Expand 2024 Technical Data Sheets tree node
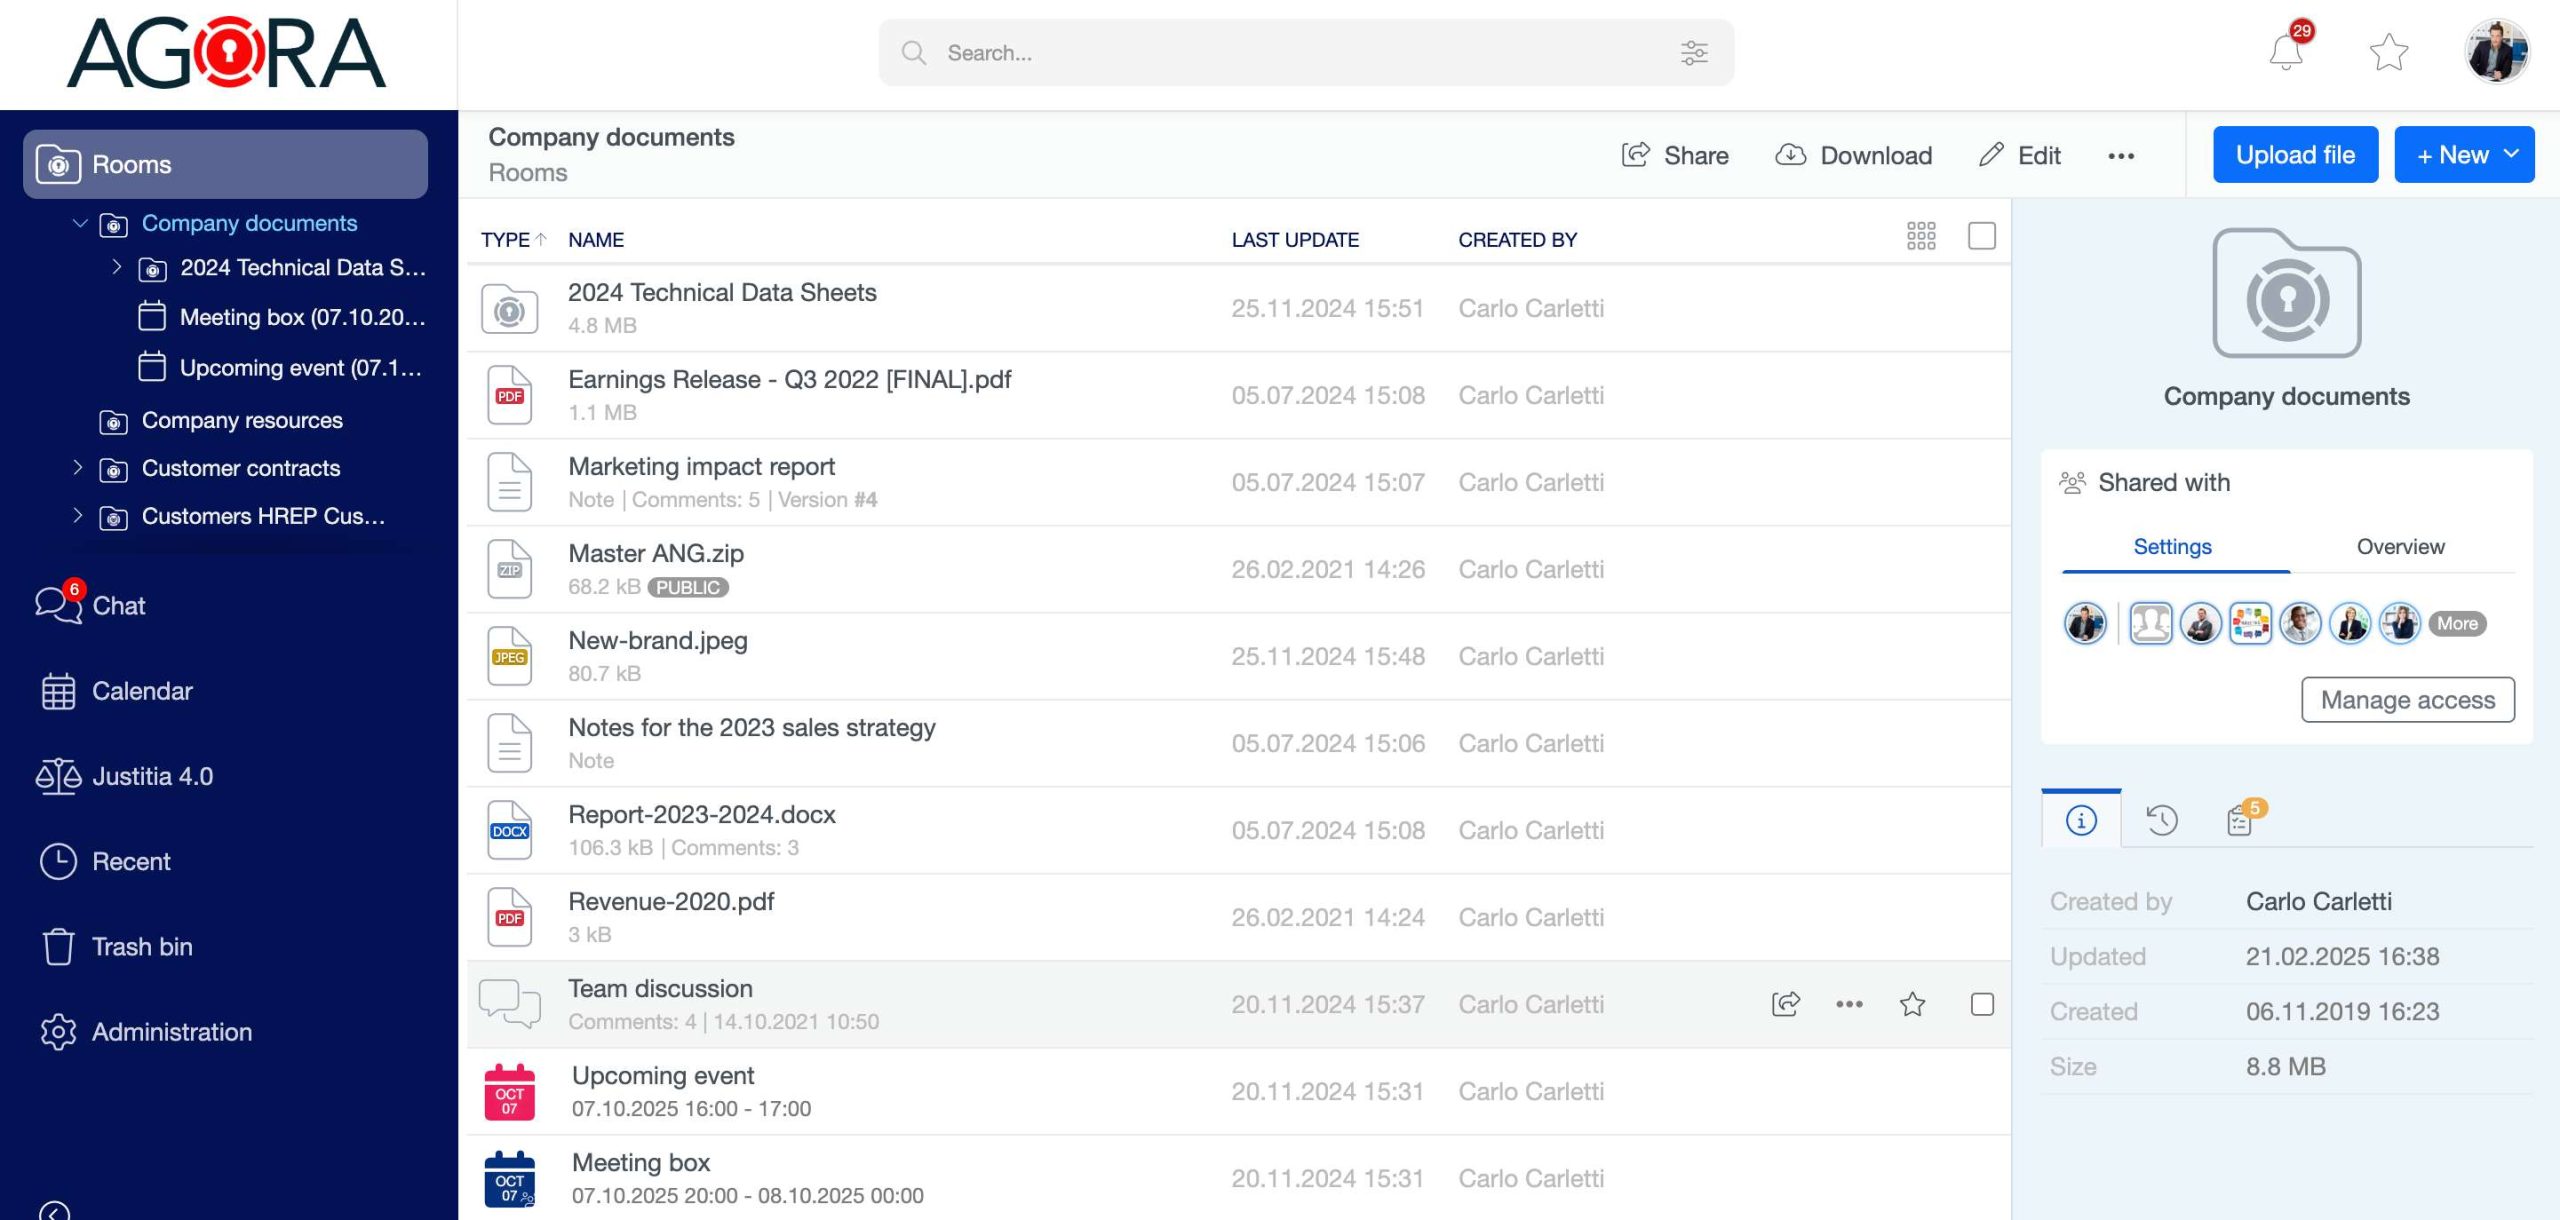2560x1220 pixels. point(117,267)
